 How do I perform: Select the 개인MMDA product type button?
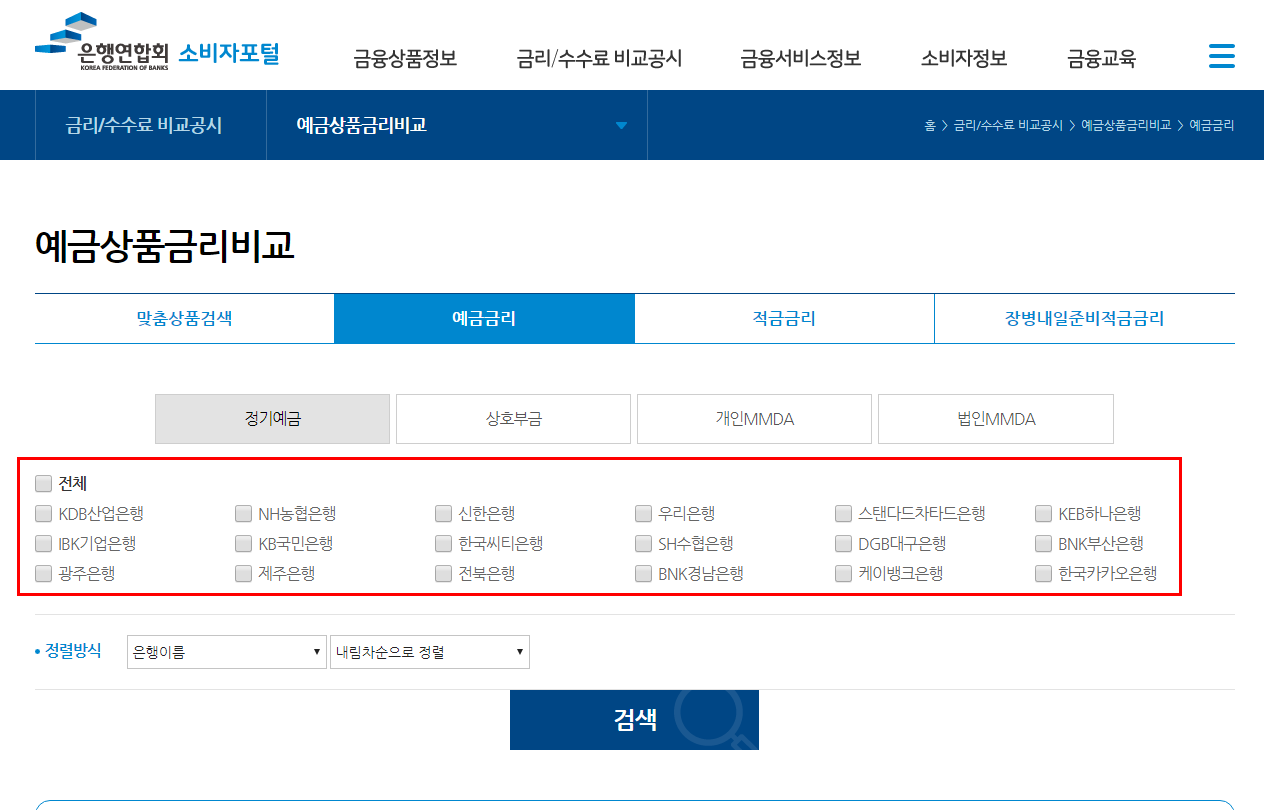754,419
